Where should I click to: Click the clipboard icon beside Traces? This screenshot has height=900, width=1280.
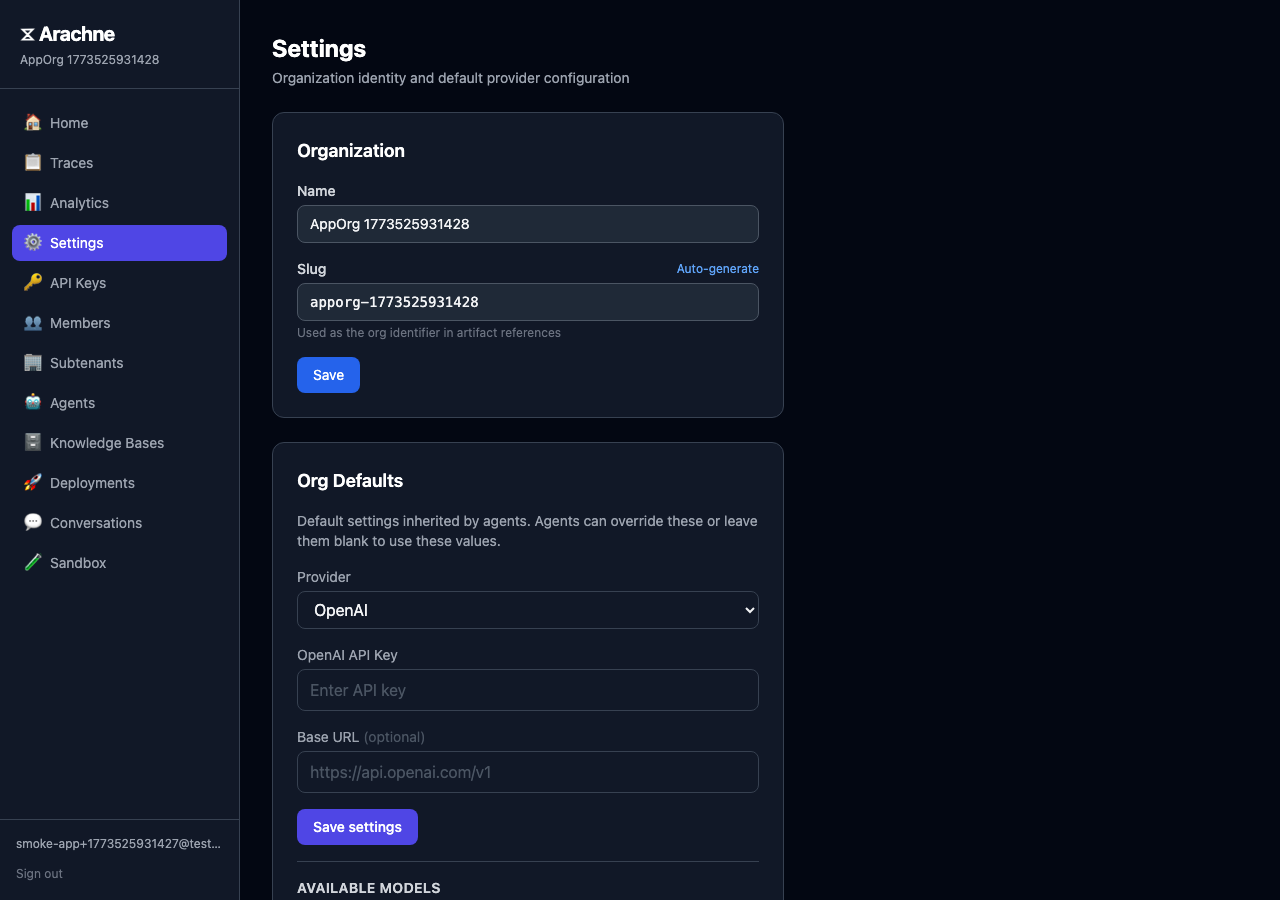tap(33, 163)
